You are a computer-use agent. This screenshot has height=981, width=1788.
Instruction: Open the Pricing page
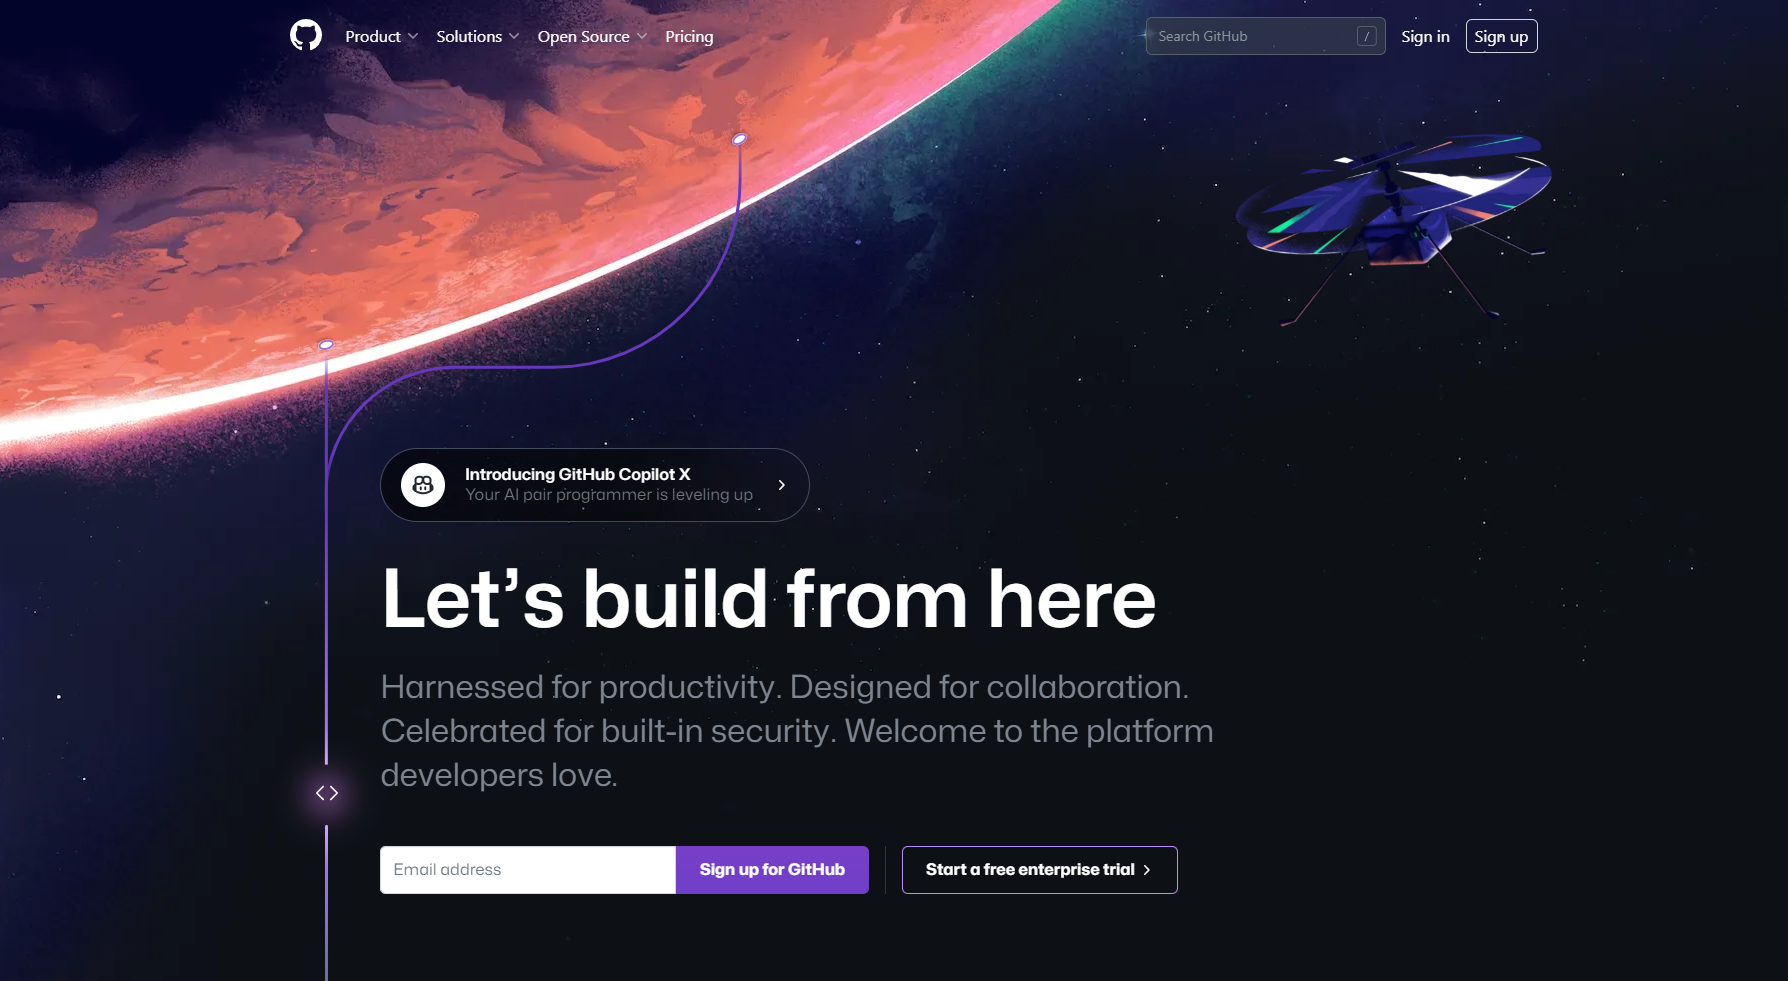[x=689, y=36]
